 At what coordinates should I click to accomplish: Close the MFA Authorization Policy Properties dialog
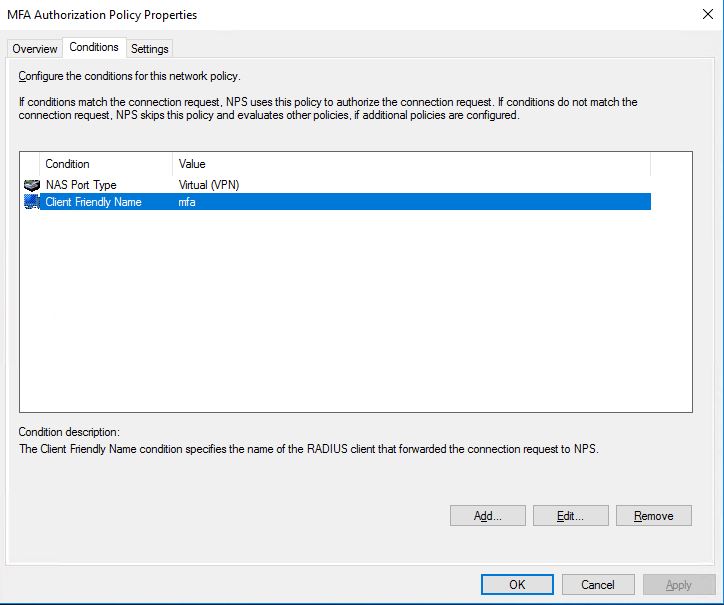[x=707, y=14]
